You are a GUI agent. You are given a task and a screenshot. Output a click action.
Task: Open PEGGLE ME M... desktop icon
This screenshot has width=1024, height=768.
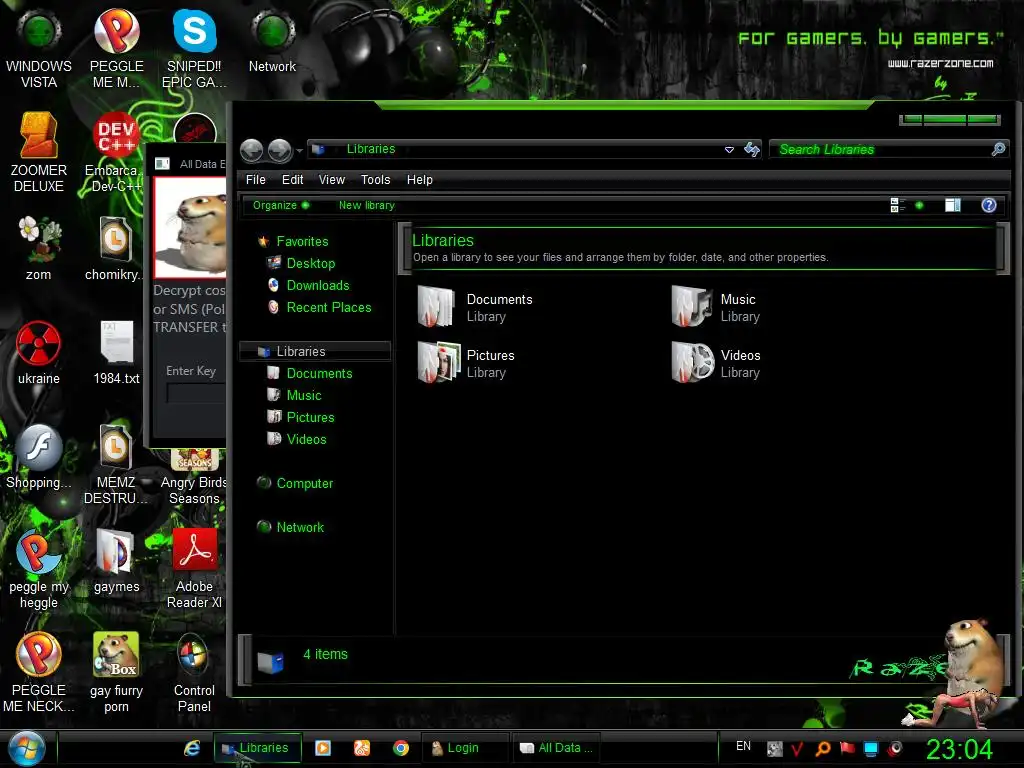[116, 47]
